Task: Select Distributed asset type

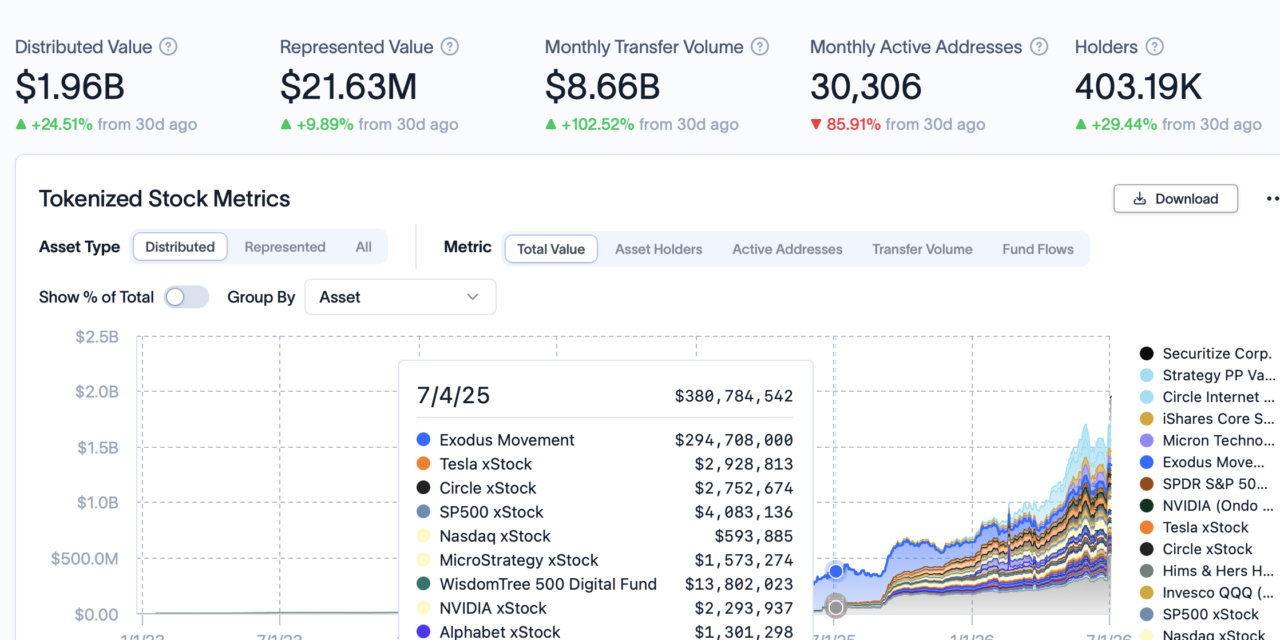Action: coord(180,247)
